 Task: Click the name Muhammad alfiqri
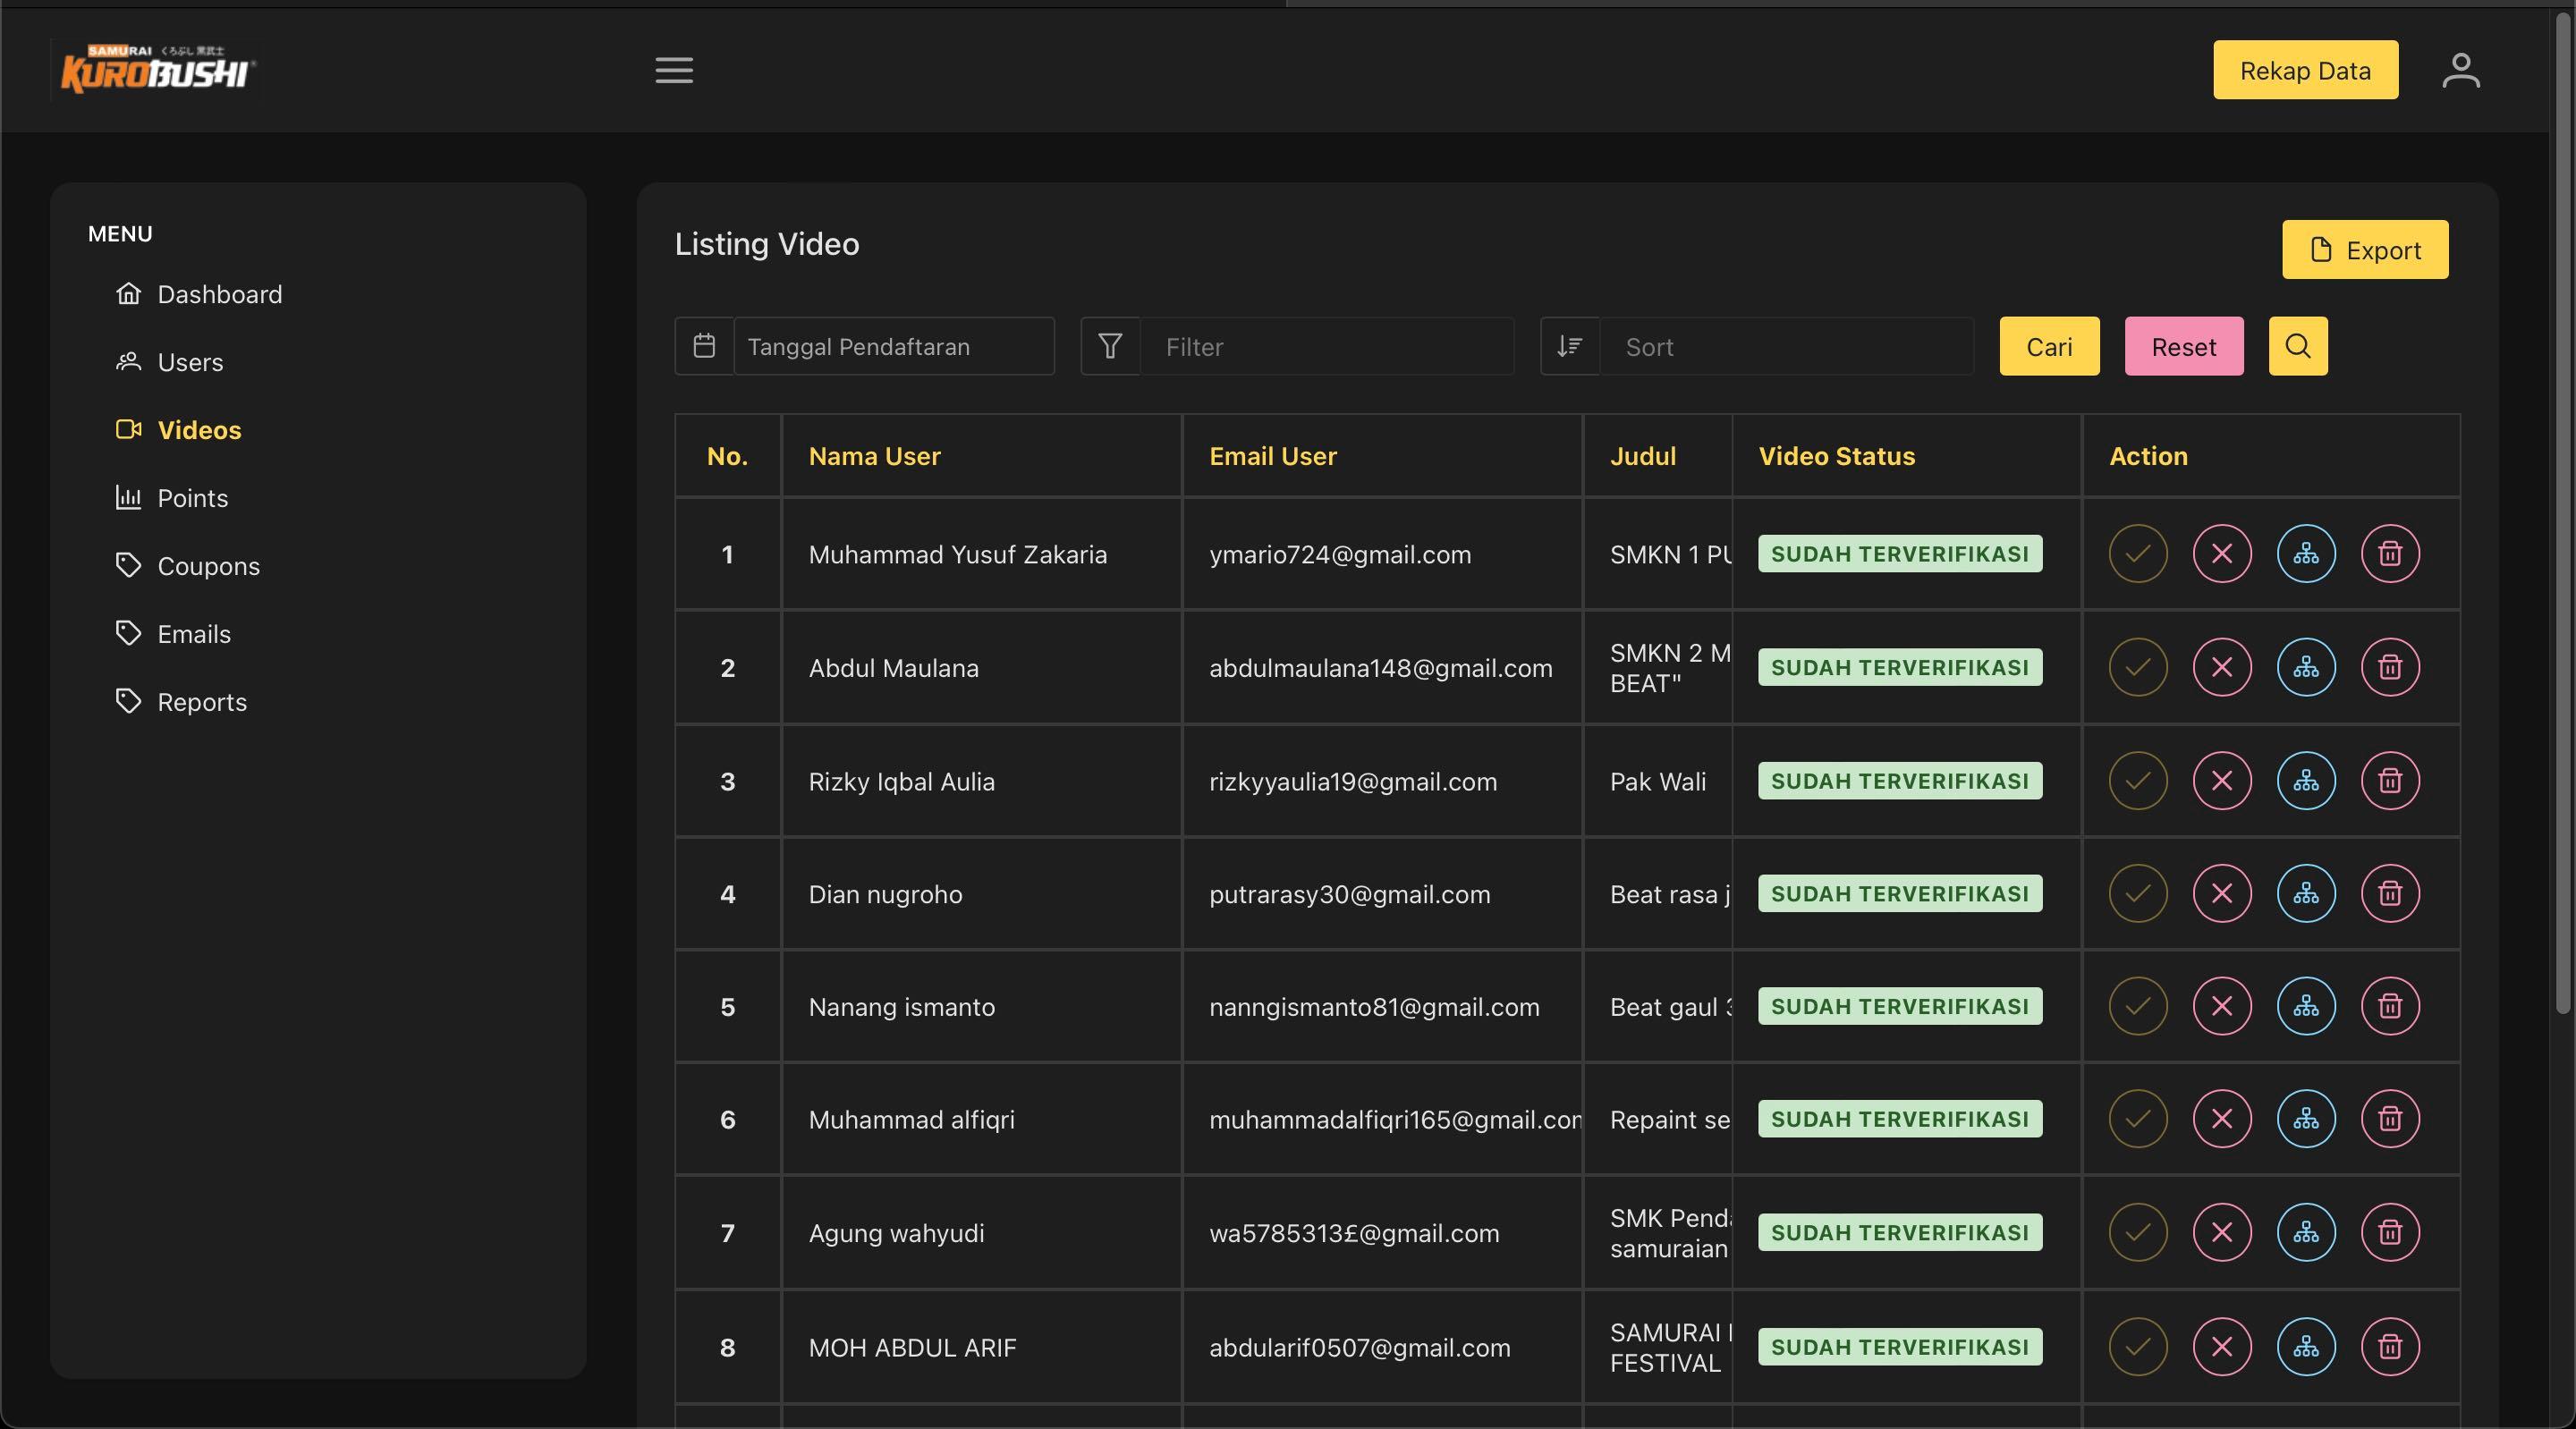point(911,1119)
